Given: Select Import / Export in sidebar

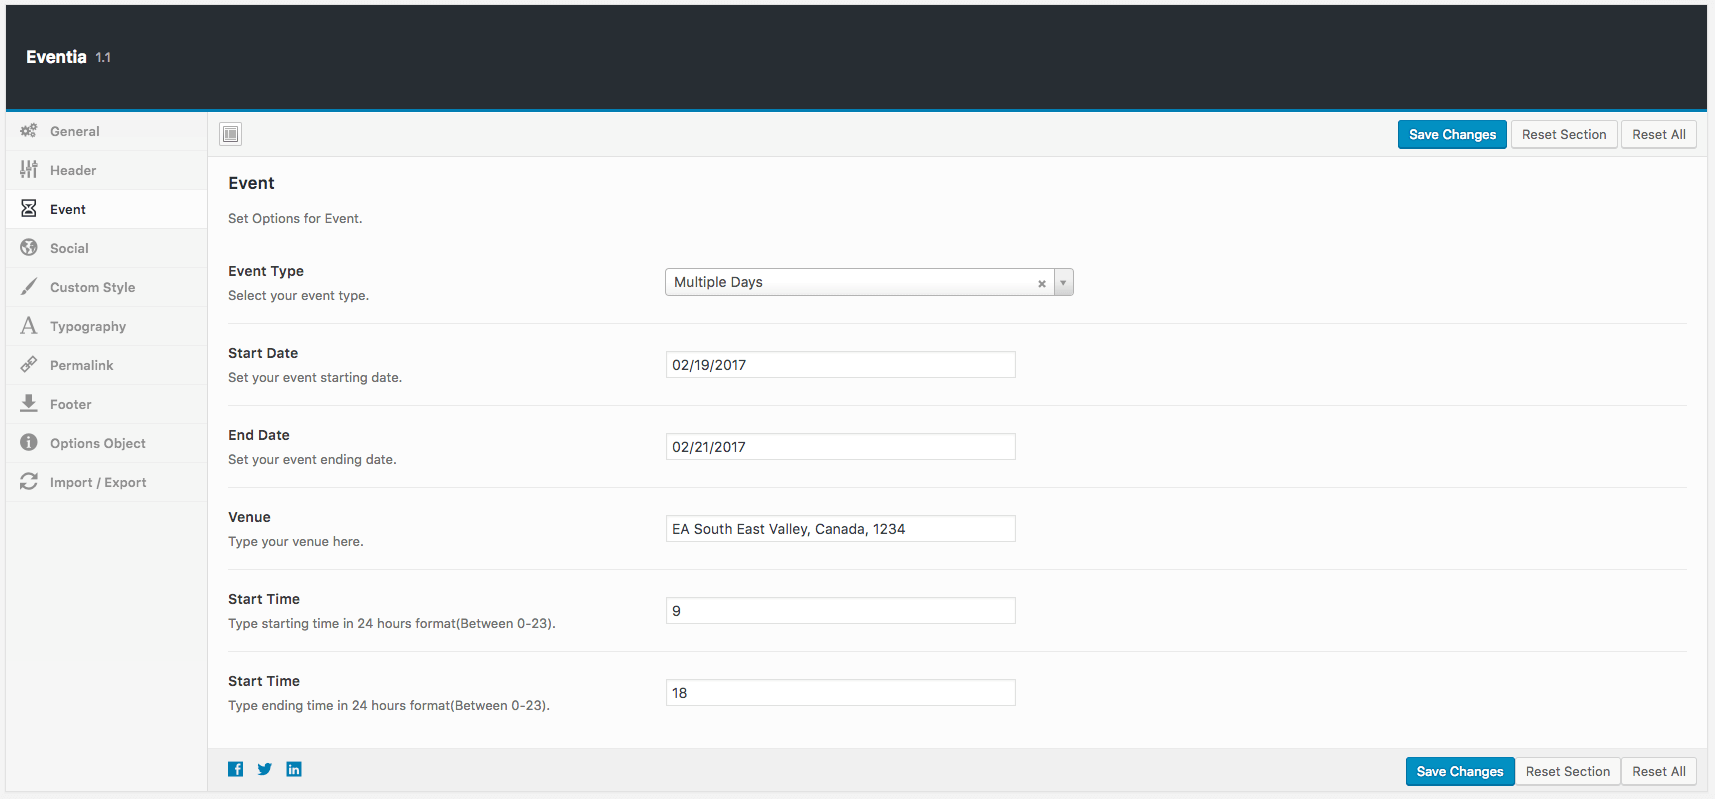Looking at the screenshot, I should [x=98, y=482].
